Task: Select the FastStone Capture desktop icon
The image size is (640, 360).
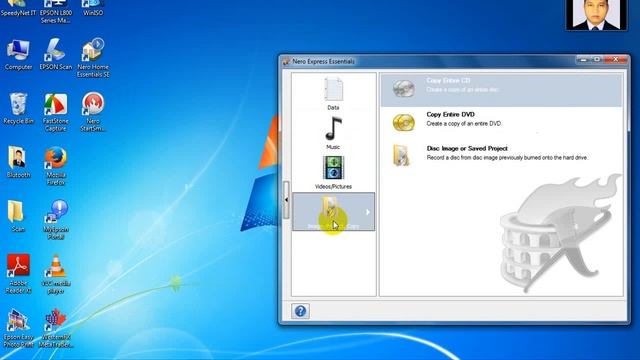Action: coord(56,112)
